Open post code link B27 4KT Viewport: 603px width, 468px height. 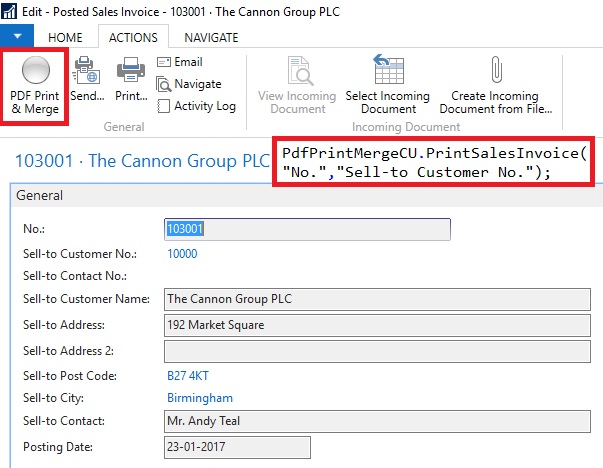[x=188, y=376]
